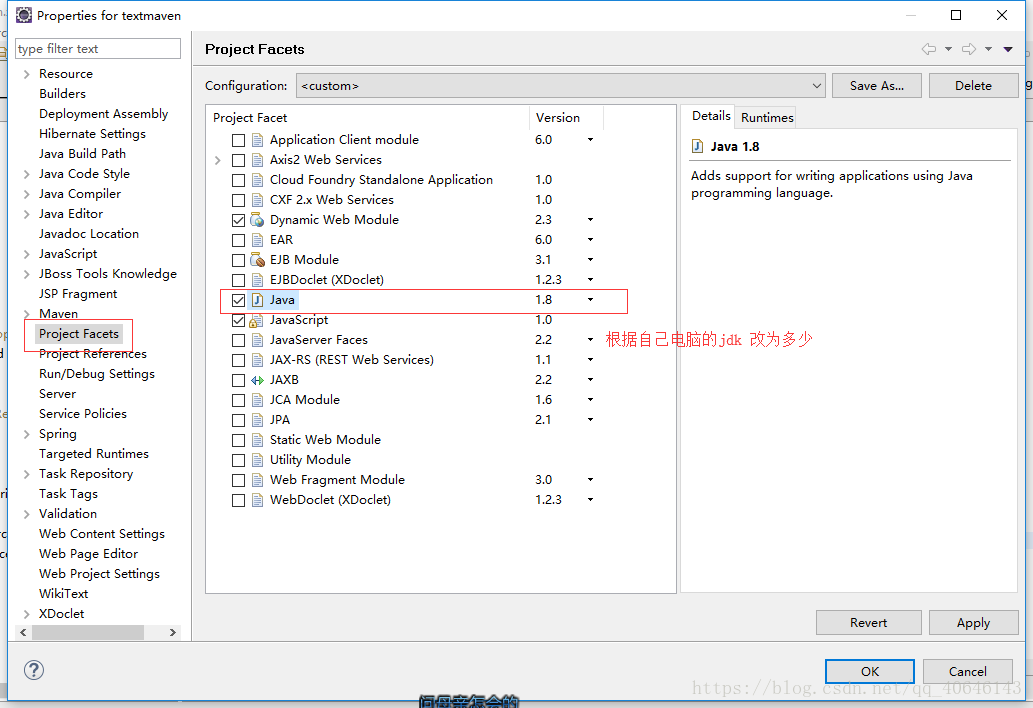Click the Cloud Foundry Standalone Application icon
1033x708 pixels.
258,180
